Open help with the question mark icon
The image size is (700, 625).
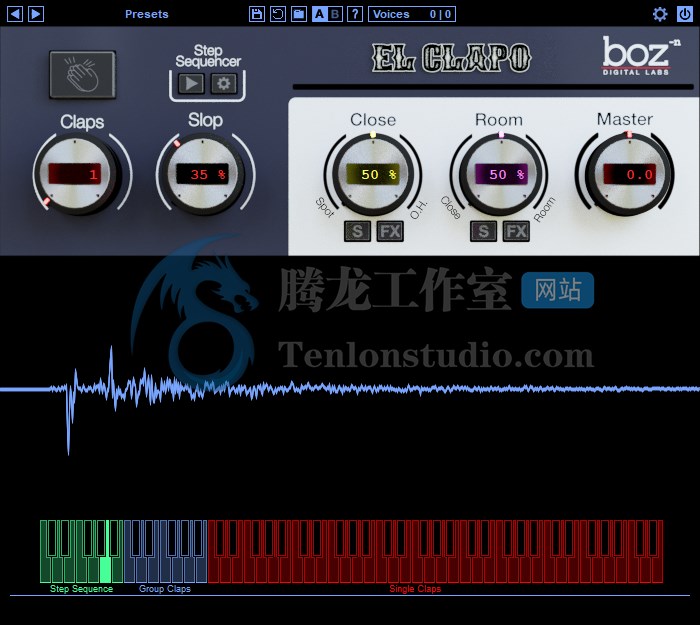pyautogui.click(x=355, y=14)
